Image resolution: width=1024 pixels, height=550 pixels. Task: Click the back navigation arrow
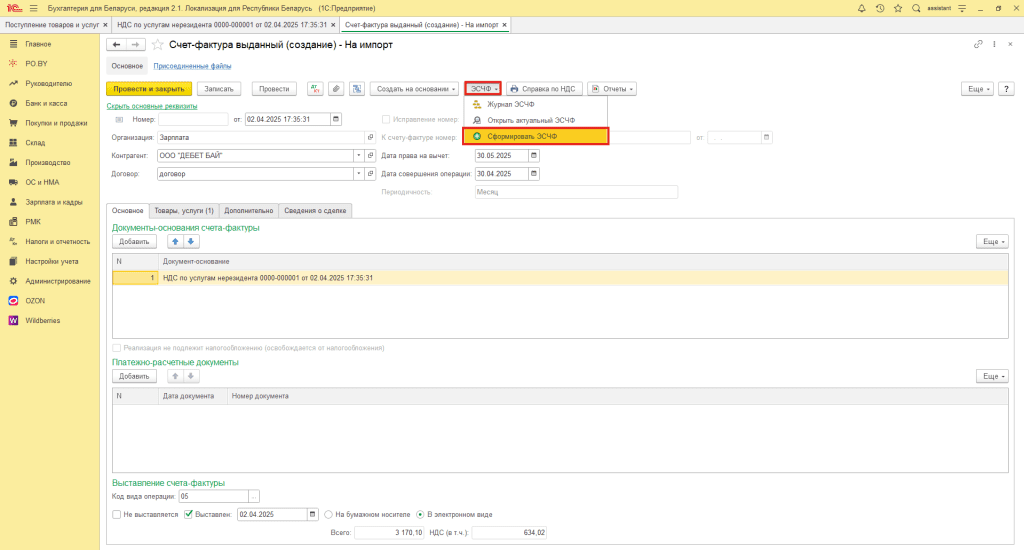pyautogui.click(x=116, y=44)
